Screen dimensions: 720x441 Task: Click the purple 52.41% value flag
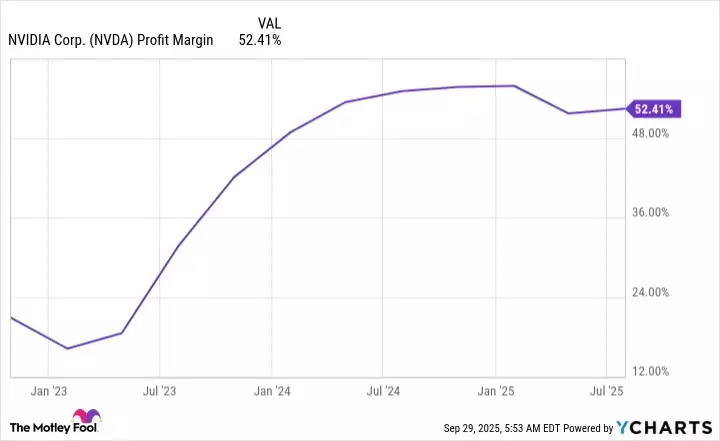pyautogui.click(x=653, y=109)
